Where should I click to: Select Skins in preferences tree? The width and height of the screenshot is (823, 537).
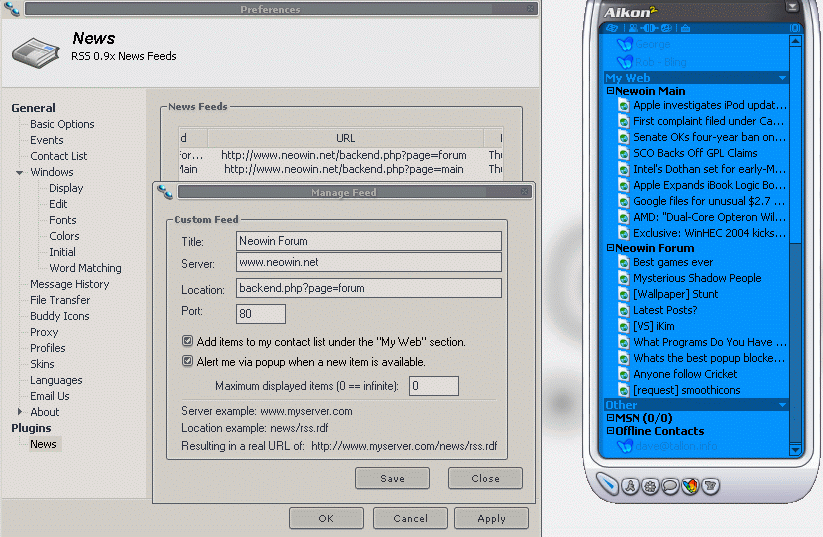[42, 364]
